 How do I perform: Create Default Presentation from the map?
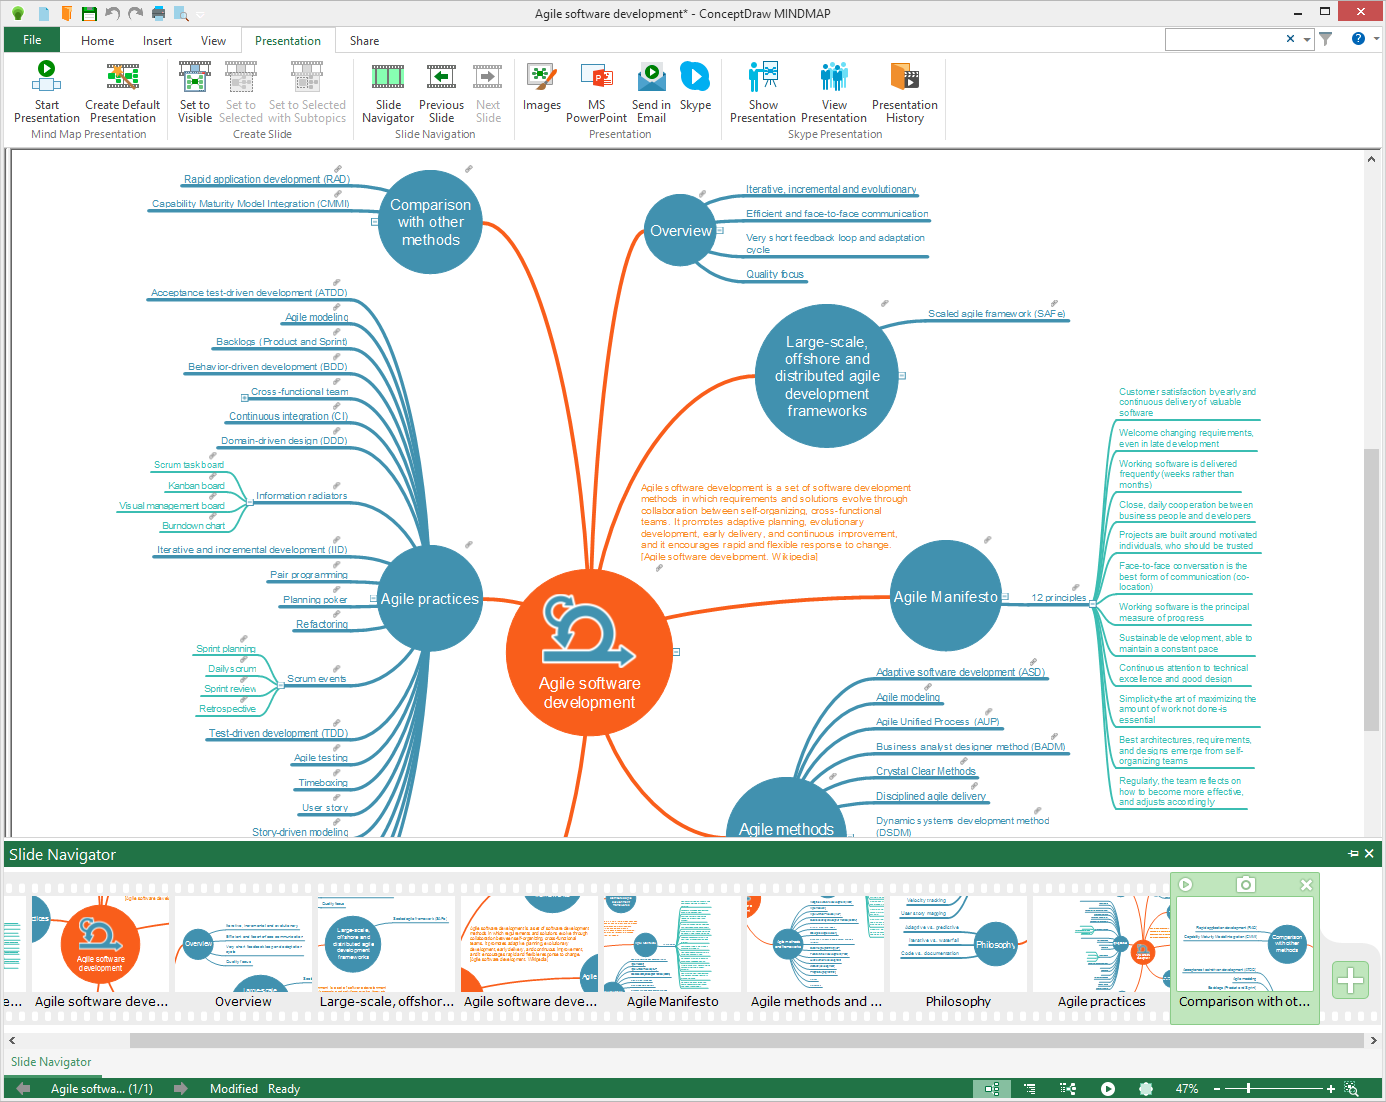123,91
